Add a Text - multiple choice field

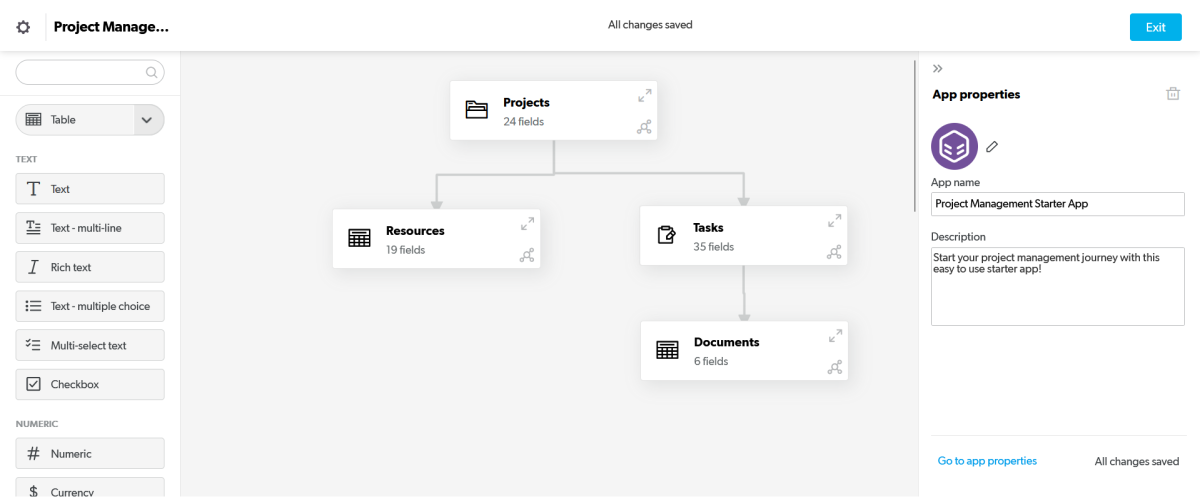90,306
